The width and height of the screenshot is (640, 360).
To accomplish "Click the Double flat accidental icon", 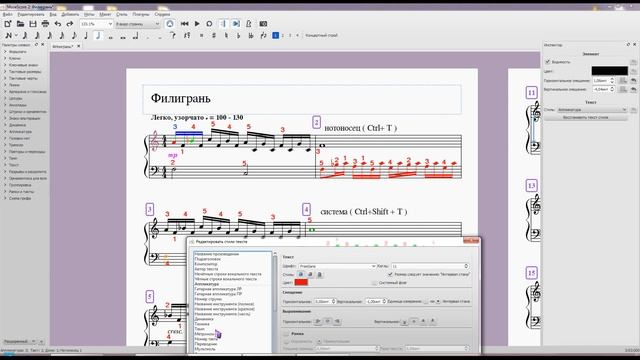I will 251,36.
